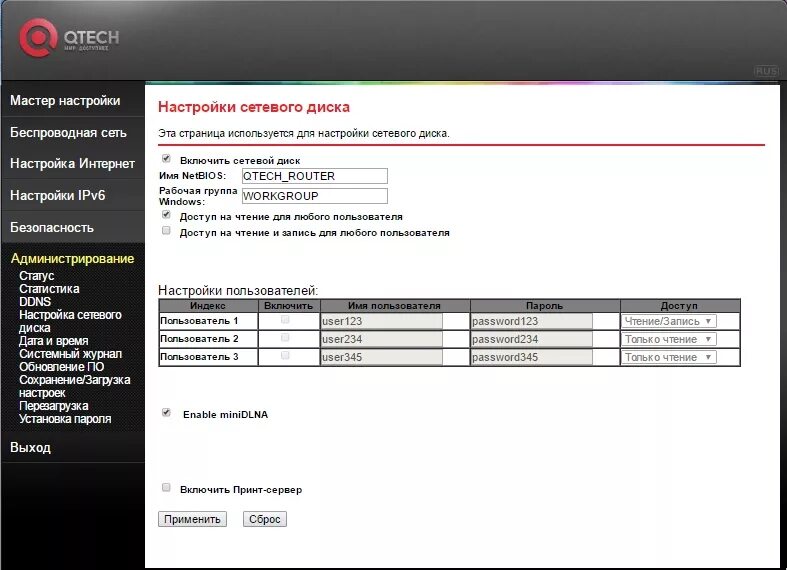
Task: Click Выход to log out
Action: click(31, 448)
